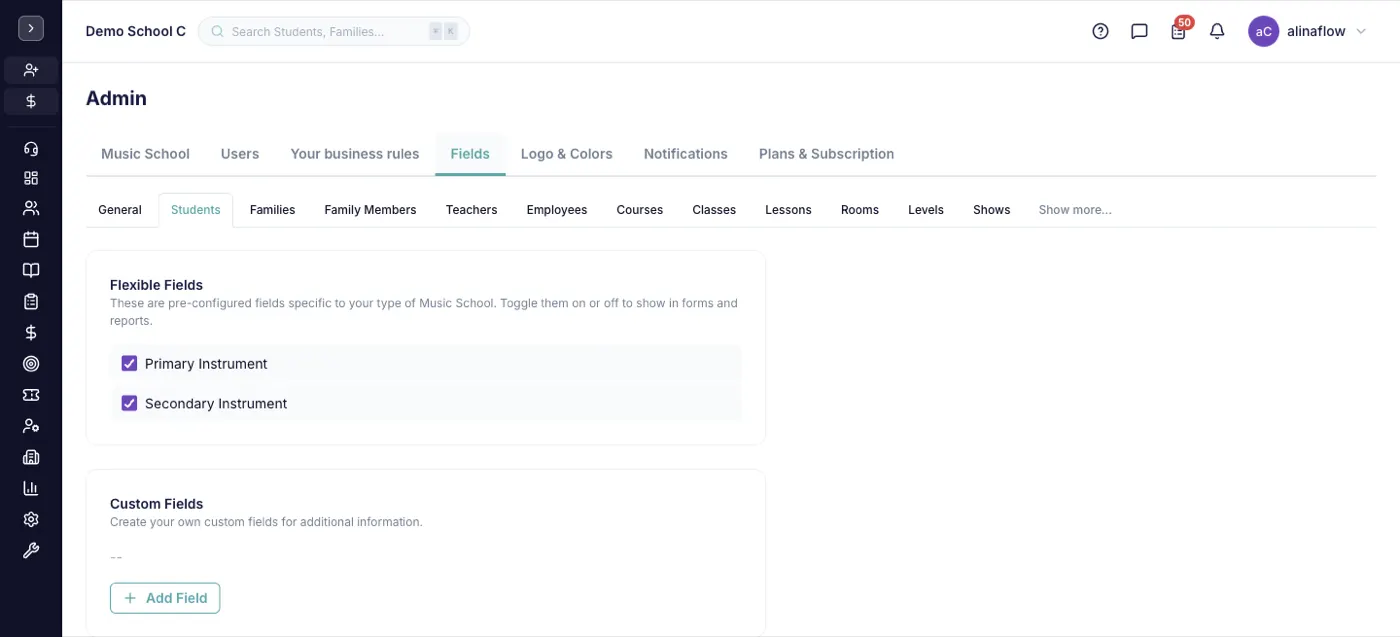Click the magnifier icon in search box
The width and height of the screenshot is (1400, 637).
tap(217, 31)
